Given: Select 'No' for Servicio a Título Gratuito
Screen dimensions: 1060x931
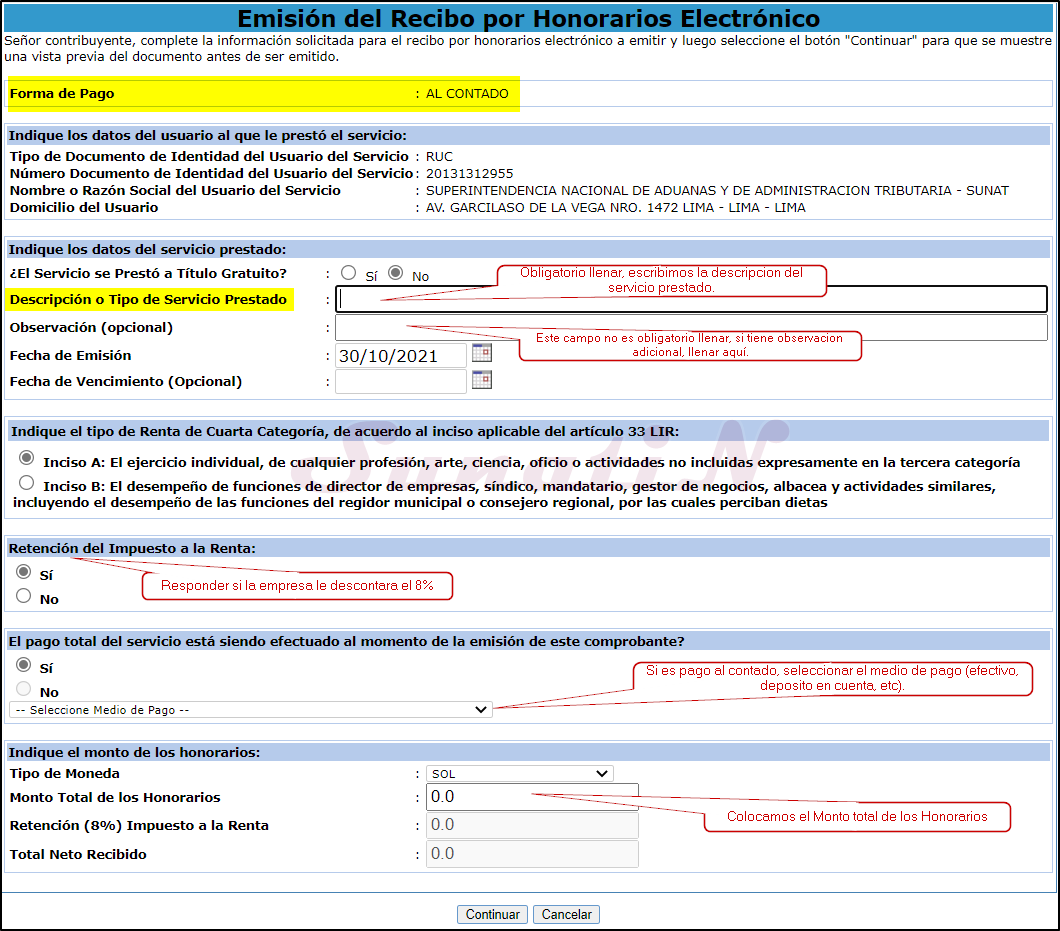Looking at the screenshot, I should (396, 273).
